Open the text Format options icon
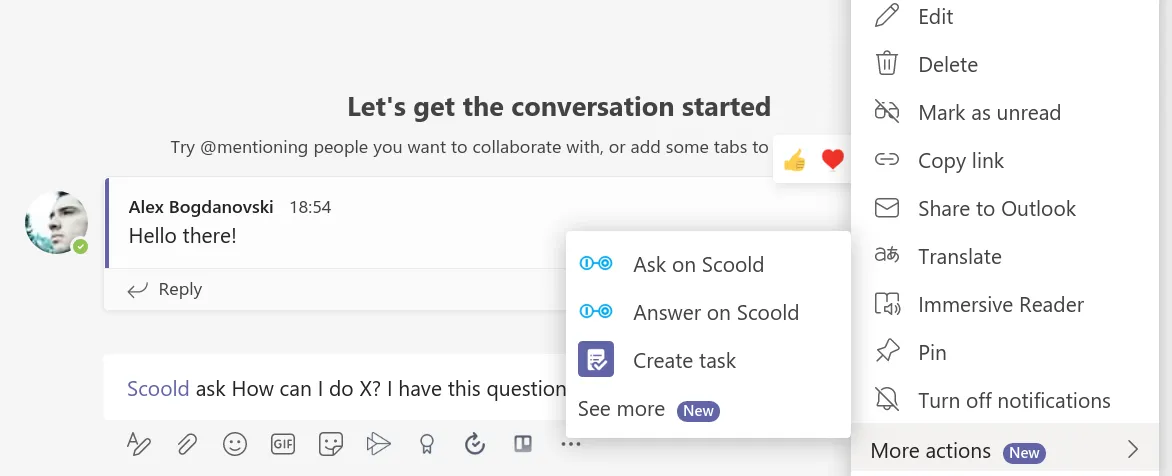1172x476 pixels. click(x=138, y=444)
